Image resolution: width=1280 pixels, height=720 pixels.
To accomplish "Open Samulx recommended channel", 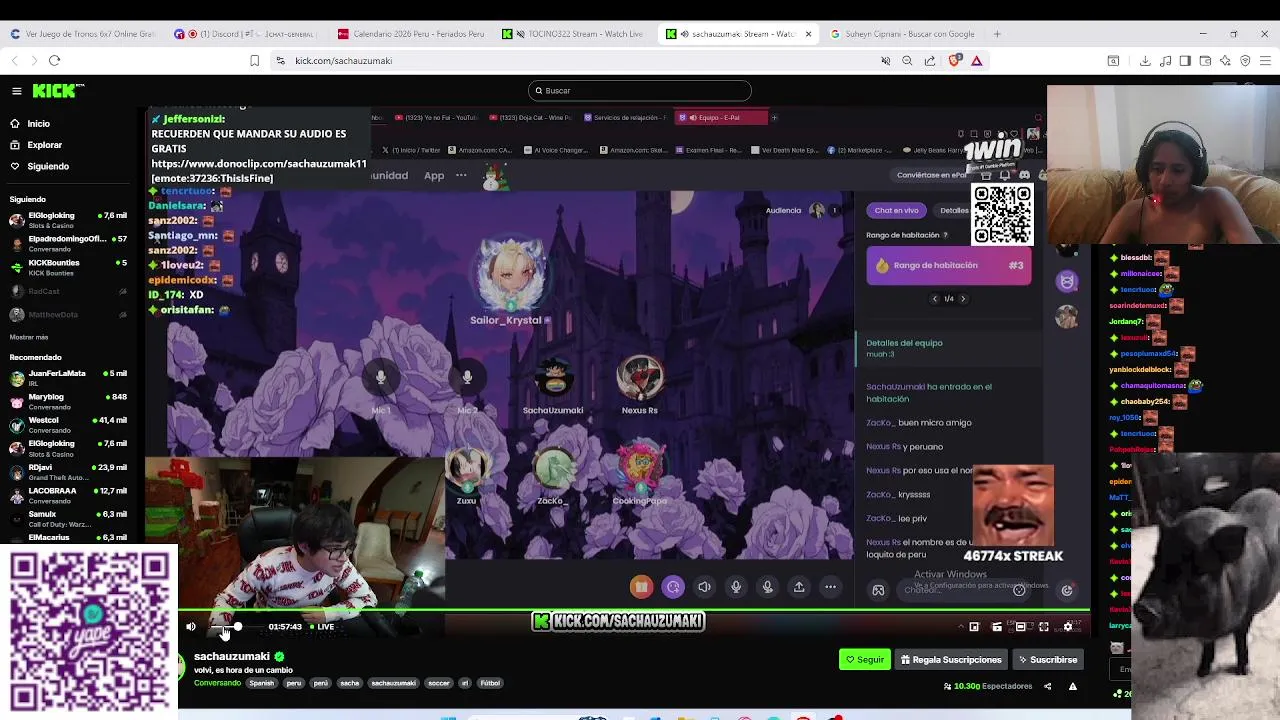I will coord(68,519).
